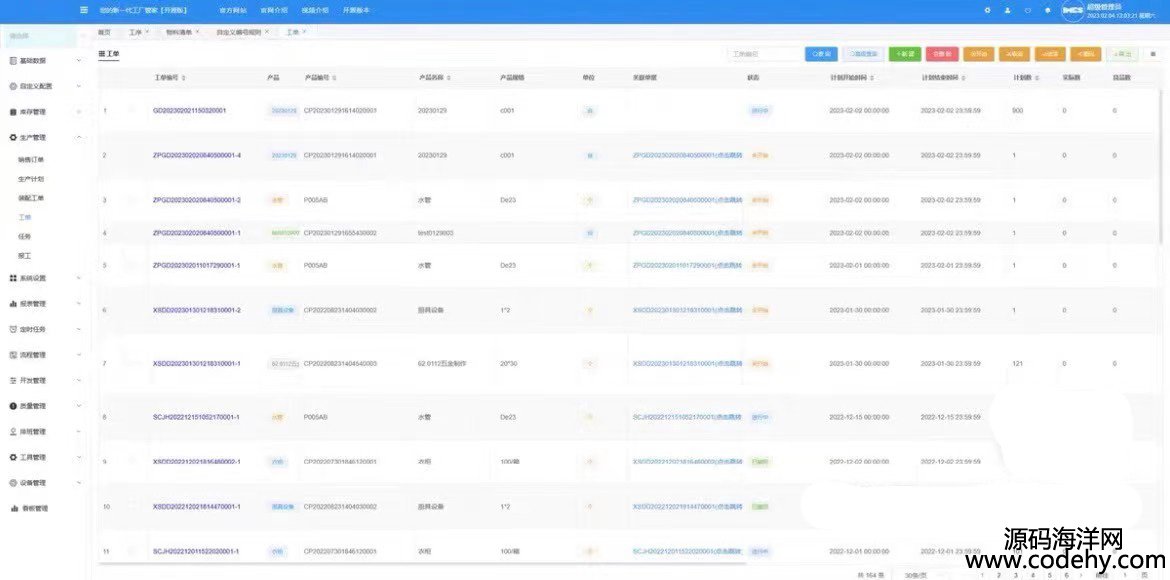Sort by the 工单编号 column arrows
This screenshot has width=1170, height=580.
[x=184, y=78]
